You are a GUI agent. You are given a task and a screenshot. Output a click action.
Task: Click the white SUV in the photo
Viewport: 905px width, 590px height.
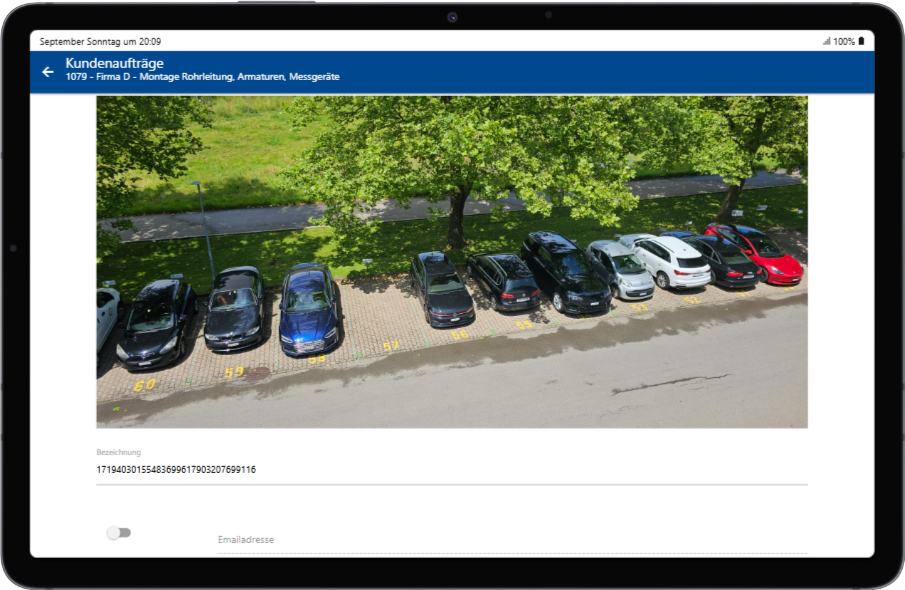click(673, 261)
